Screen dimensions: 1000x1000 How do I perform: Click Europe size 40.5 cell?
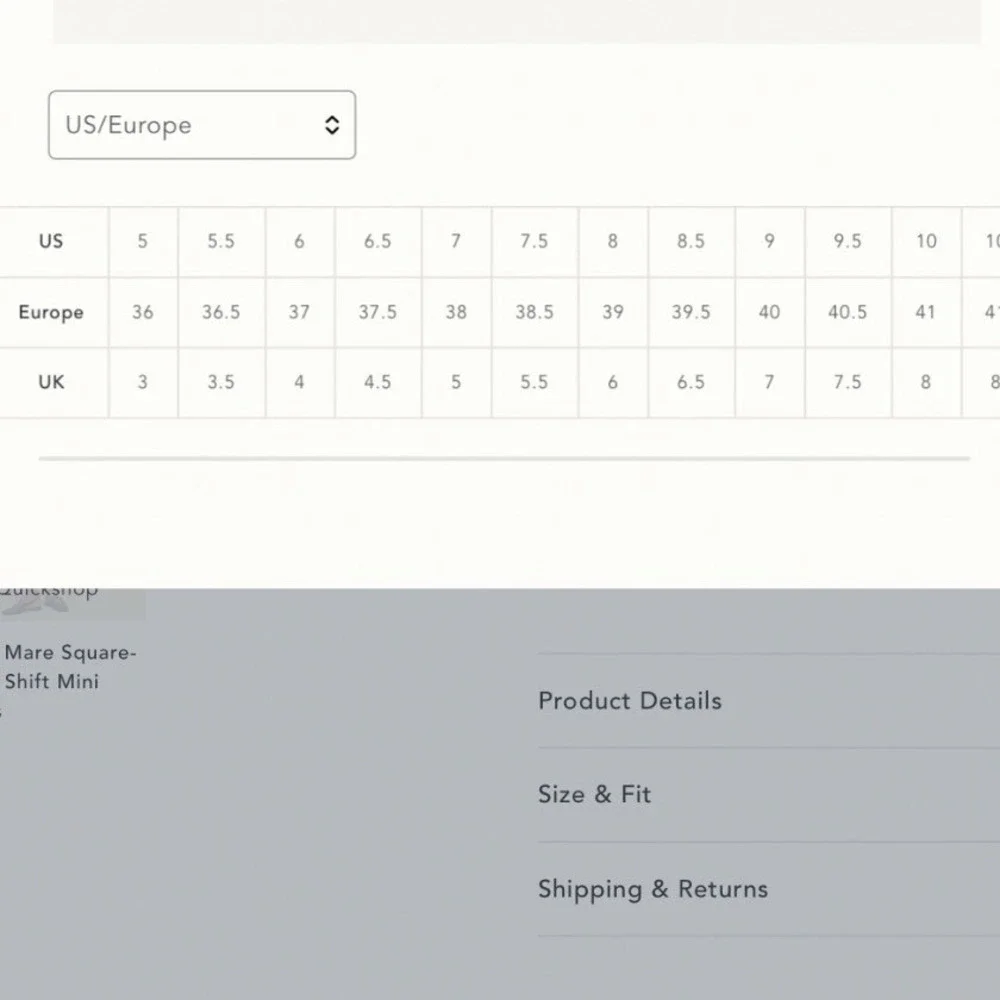848,312
